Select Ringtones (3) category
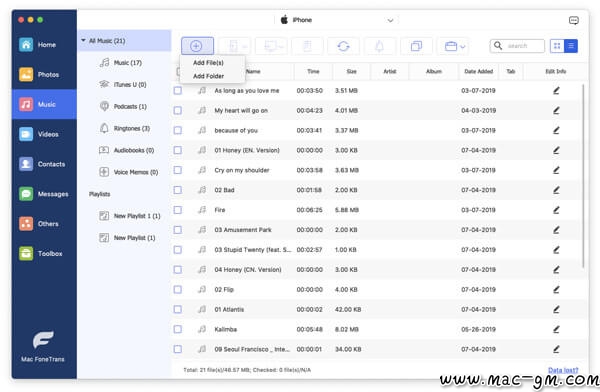600x392 pixels. click(x=124, y=128)
